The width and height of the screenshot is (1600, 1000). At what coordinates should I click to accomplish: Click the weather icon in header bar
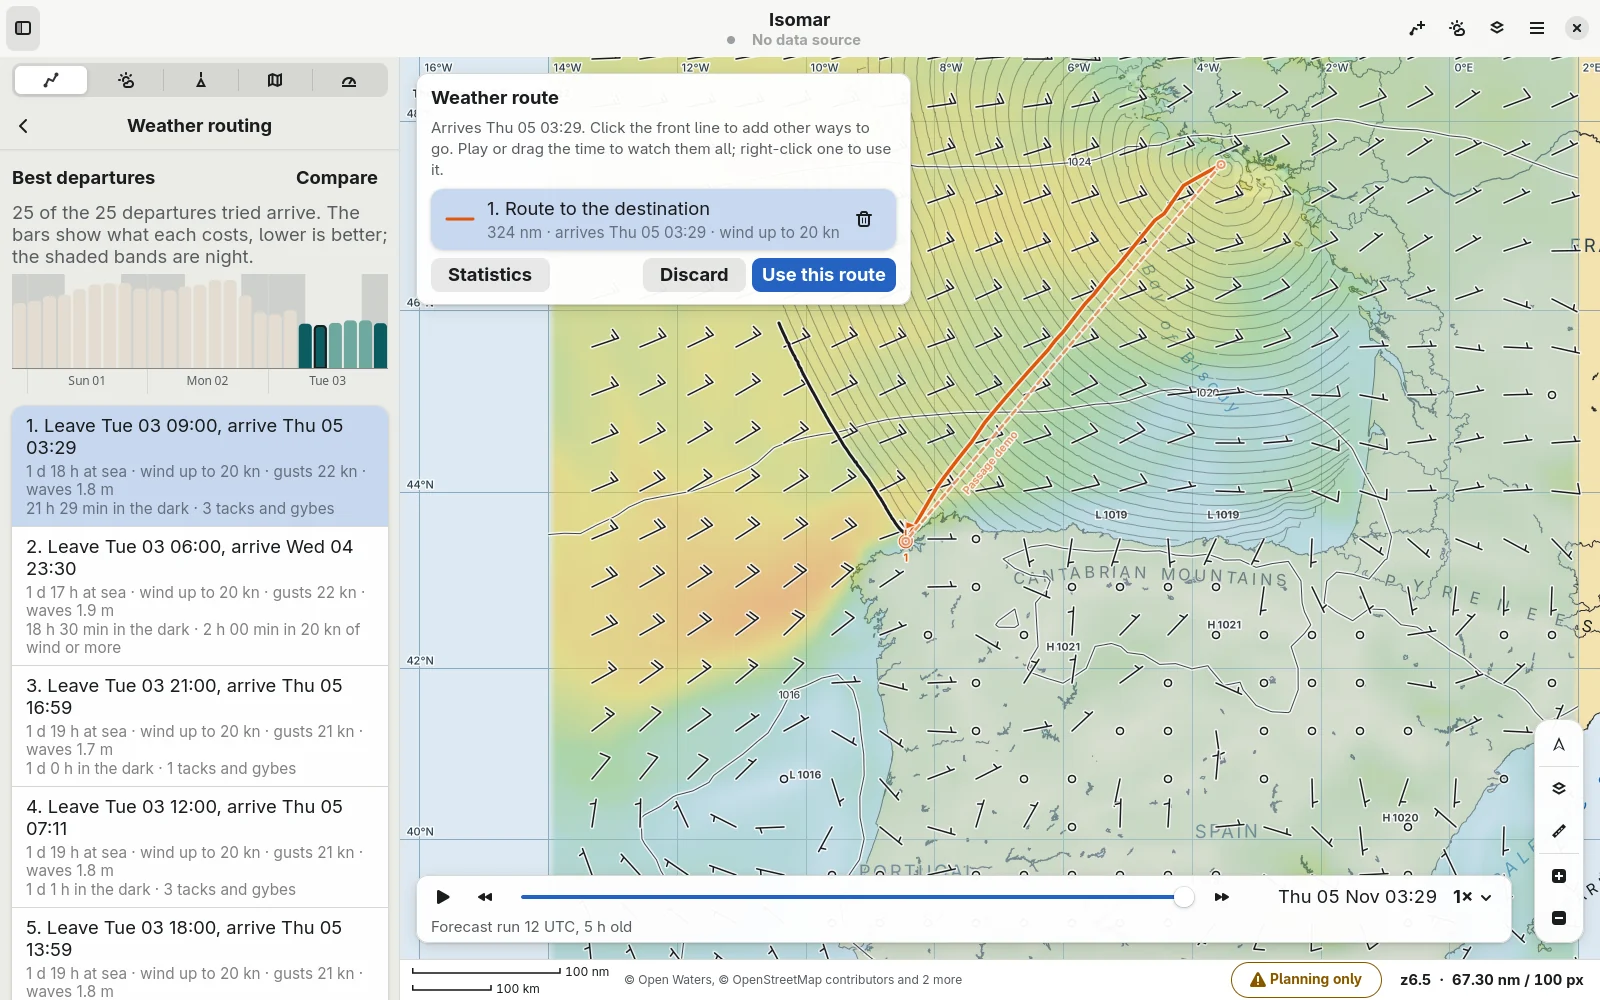[x=1457, y=28]
